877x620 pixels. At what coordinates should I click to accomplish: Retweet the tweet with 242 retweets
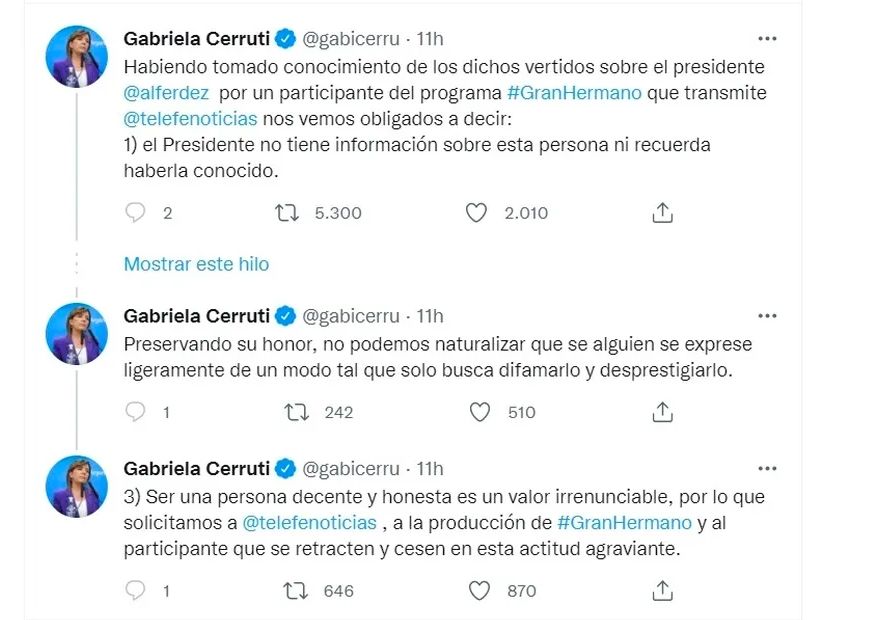pos(297,412)
